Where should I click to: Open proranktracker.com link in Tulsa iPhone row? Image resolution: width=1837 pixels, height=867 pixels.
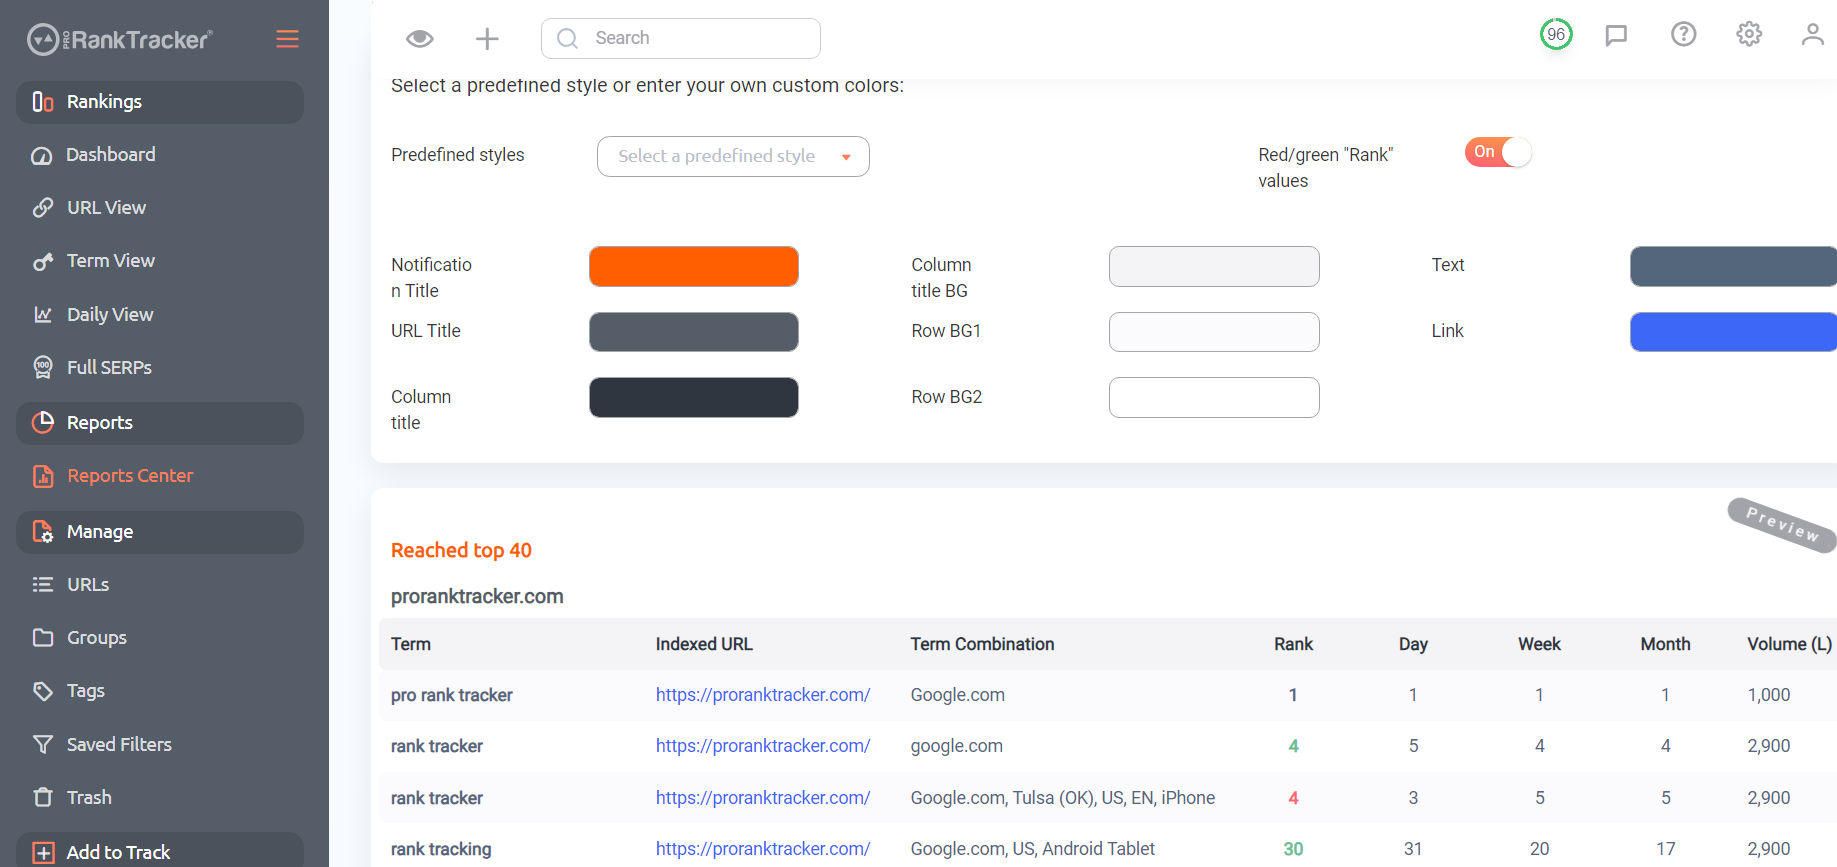coord(763,798)
